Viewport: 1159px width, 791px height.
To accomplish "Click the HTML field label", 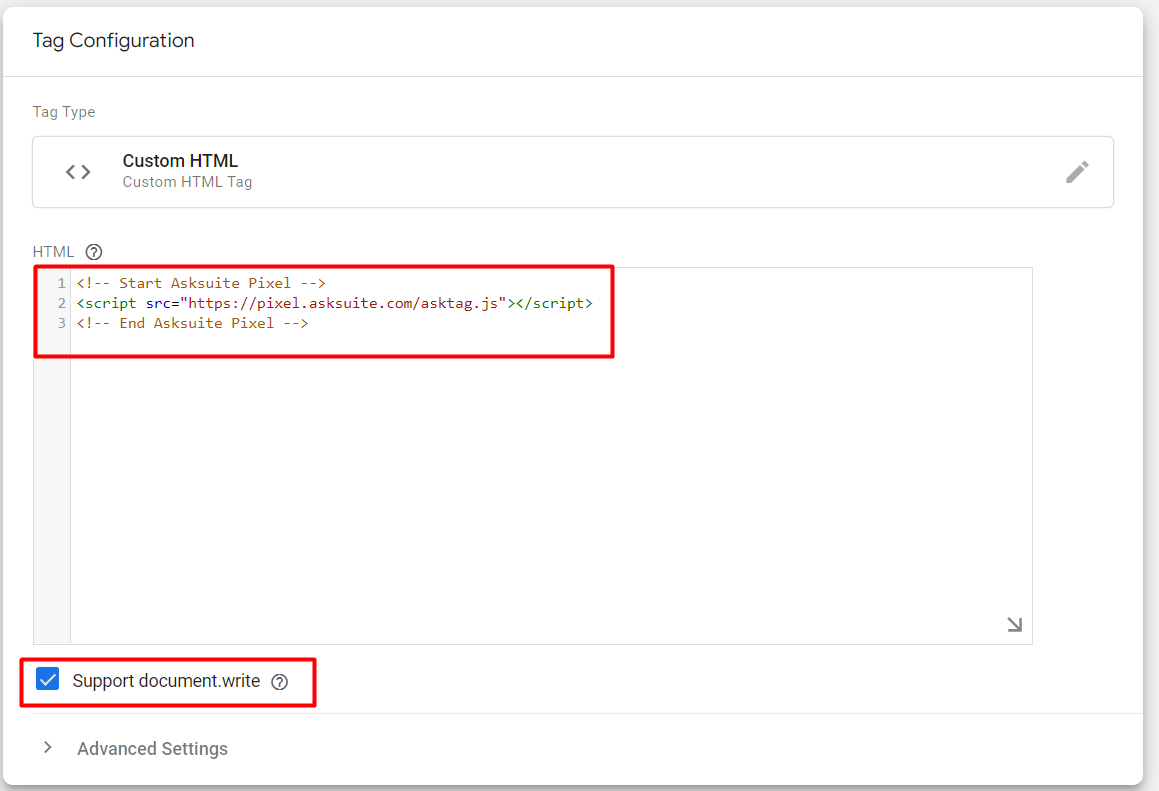I will pos(53,252).
